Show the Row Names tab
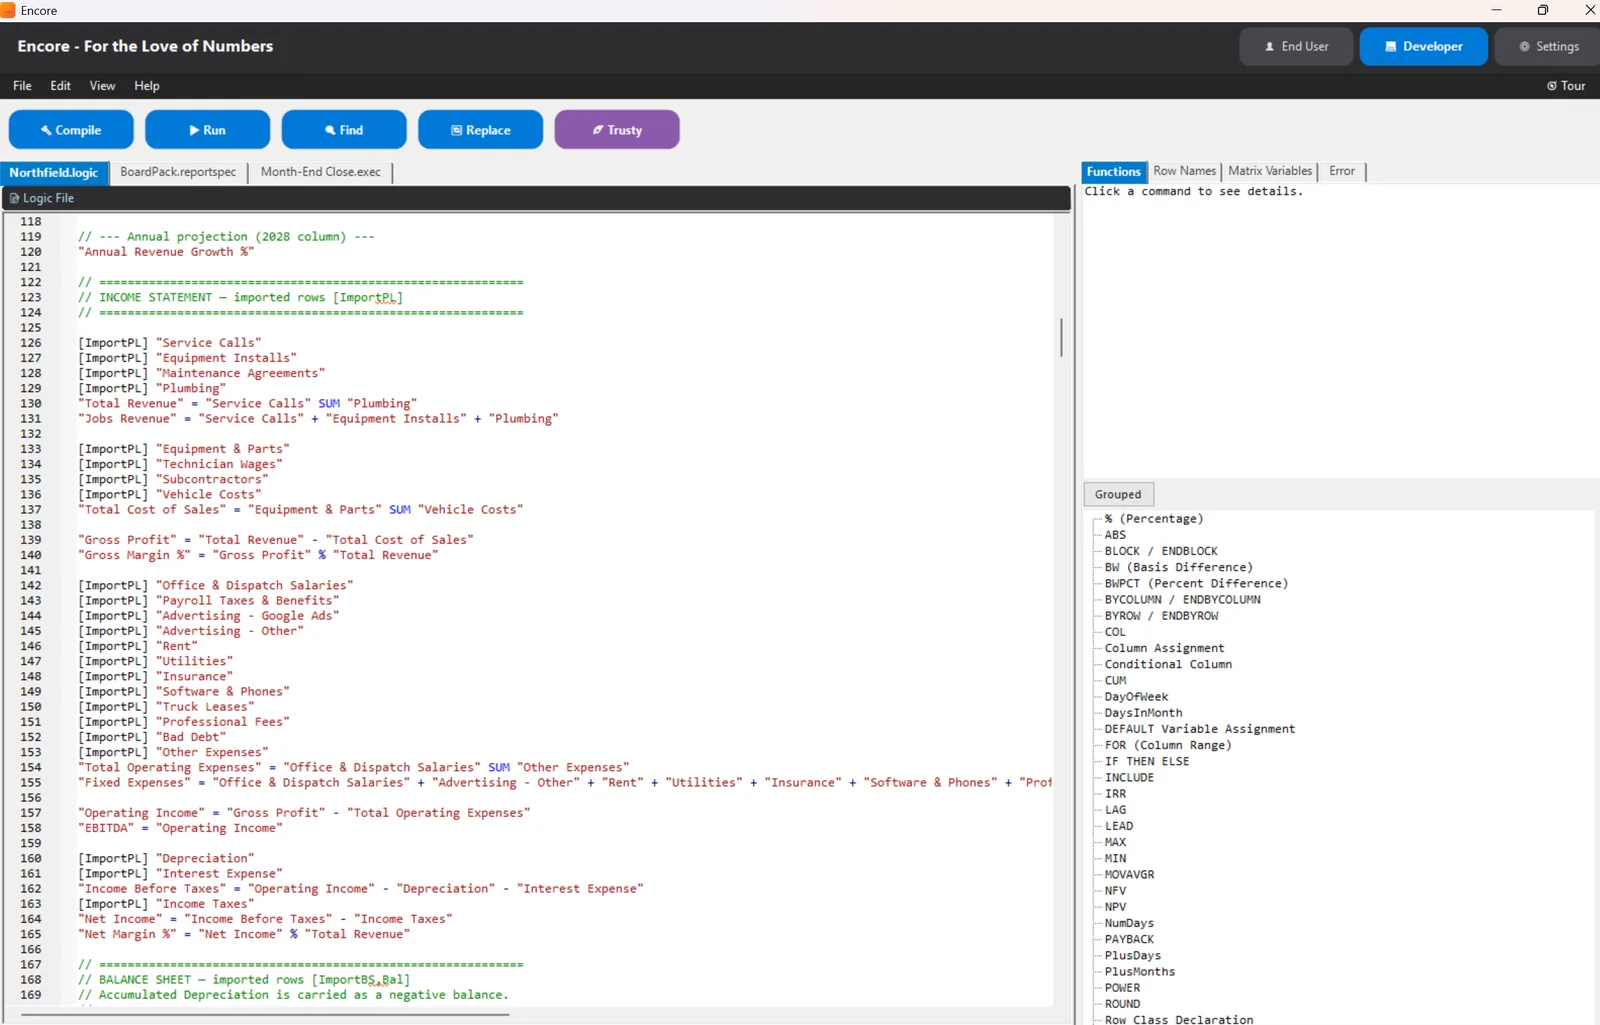The width and height of the screenshot is (1600, 1025). pos(1185,172)
